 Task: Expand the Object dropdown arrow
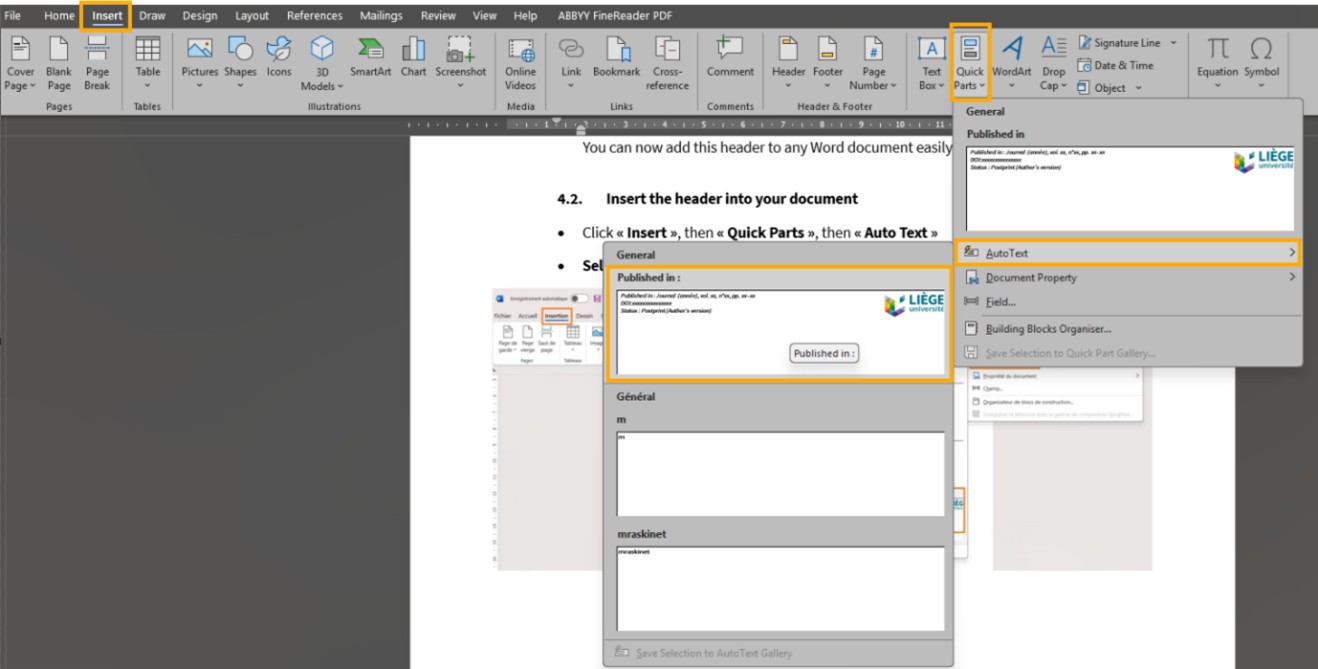click(x=1139, y=88)
